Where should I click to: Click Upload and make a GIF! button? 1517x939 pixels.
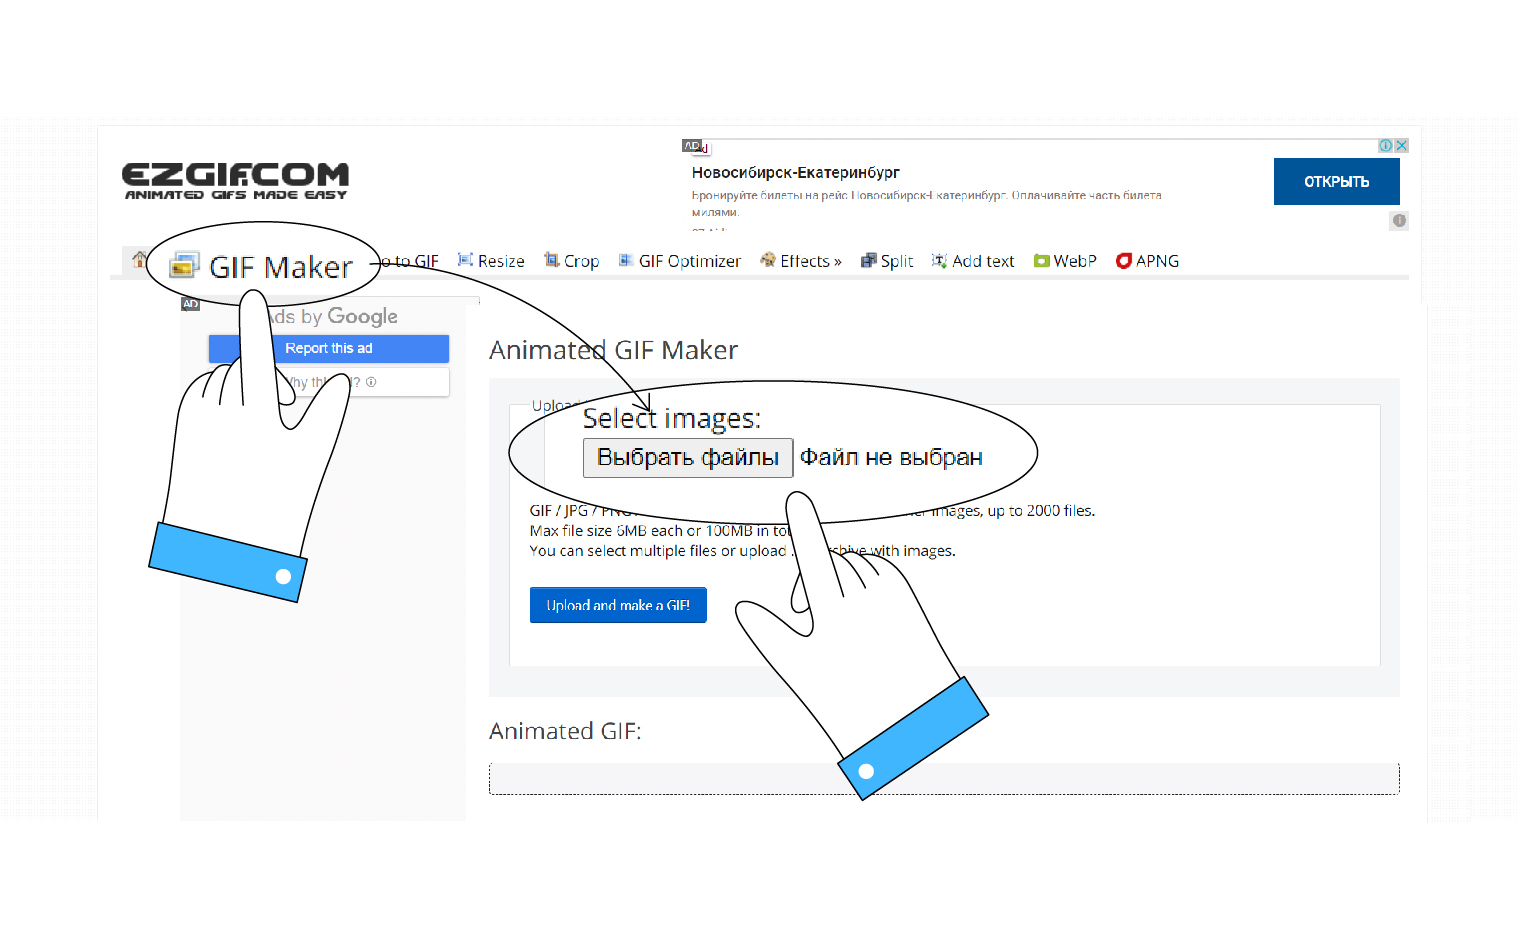[618, 605]
